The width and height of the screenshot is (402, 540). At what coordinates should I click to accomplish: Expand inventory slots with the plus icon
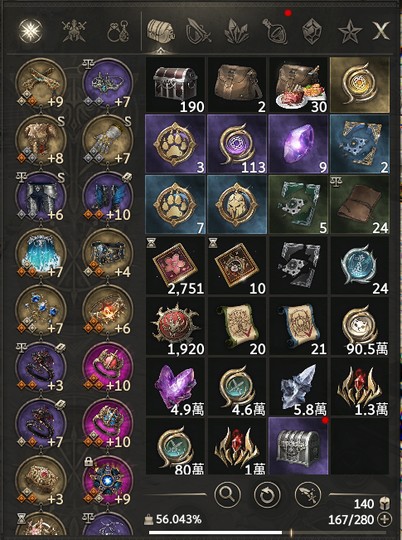coord(384,519)
